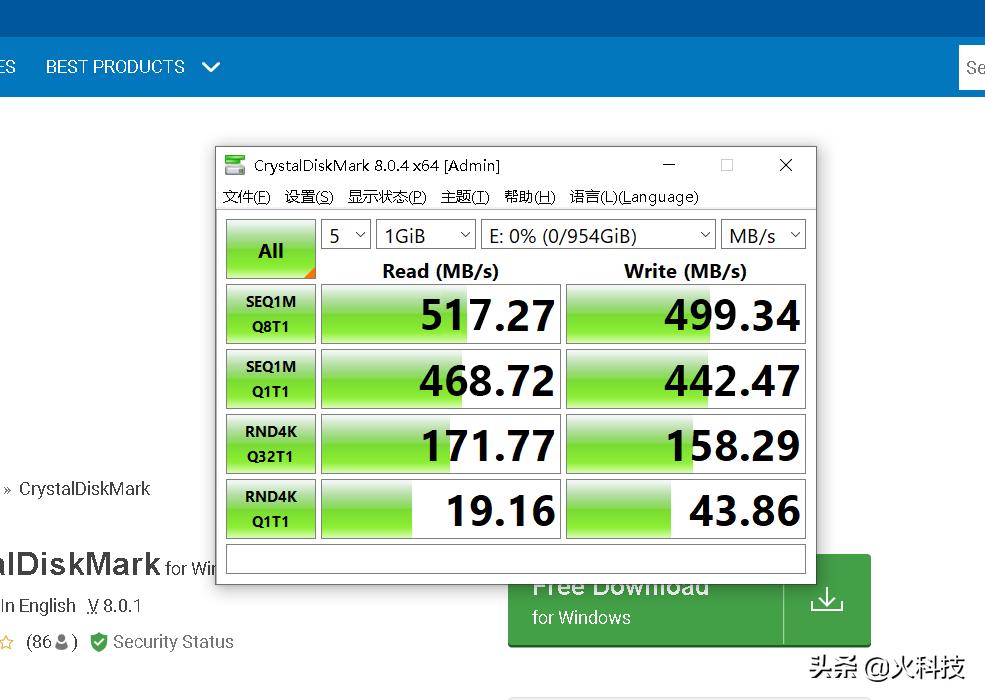Image resolution: width=985 pixels, height=700 pixels.
Task: Click the CrystalDiskMark breadcrumb link
Action: click(x=85, y=489)
